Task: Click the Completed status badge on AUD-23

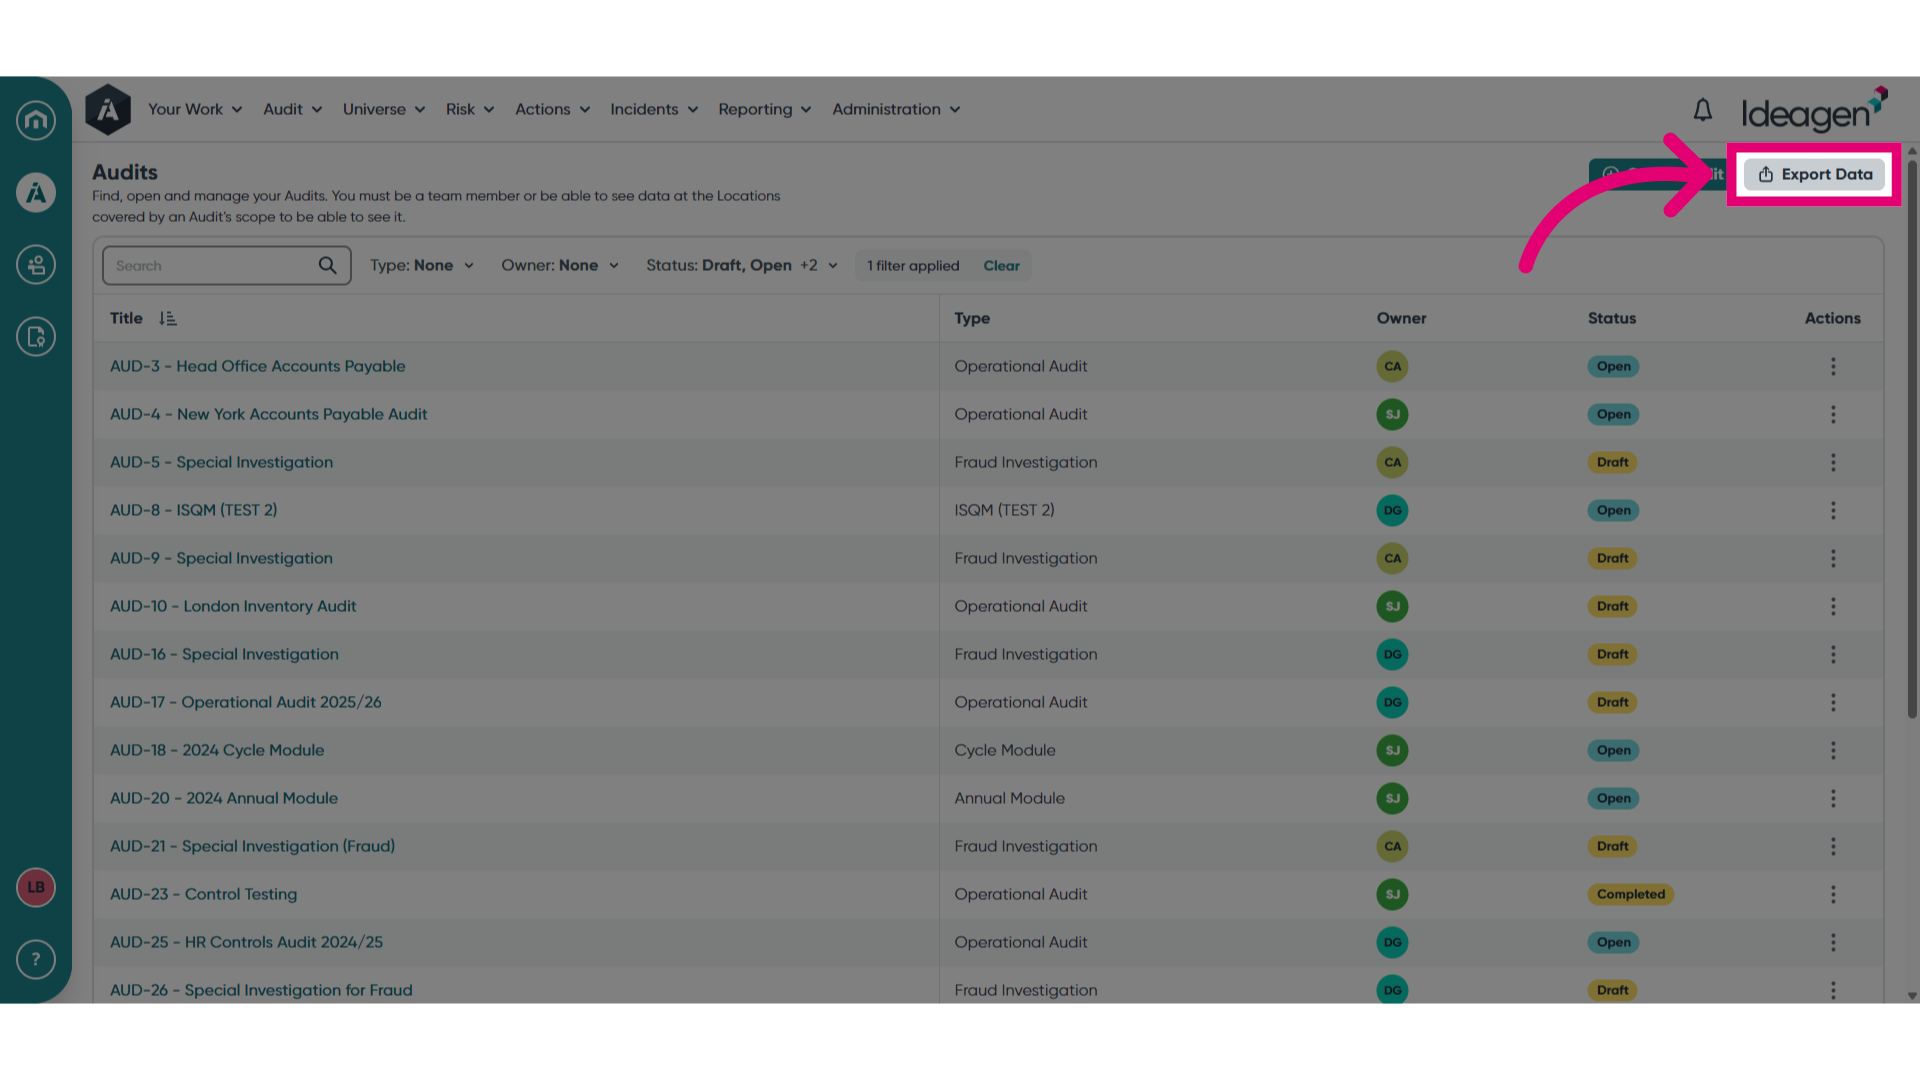Action: 1630,894
